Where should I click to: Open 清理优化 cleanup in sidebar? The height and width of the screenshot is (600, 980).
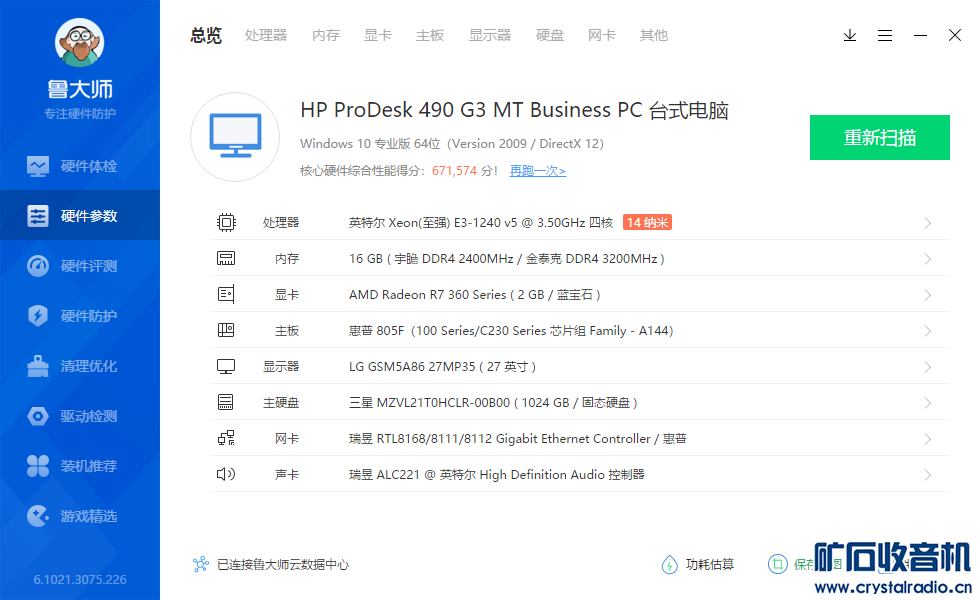click(x=80, y=366)
